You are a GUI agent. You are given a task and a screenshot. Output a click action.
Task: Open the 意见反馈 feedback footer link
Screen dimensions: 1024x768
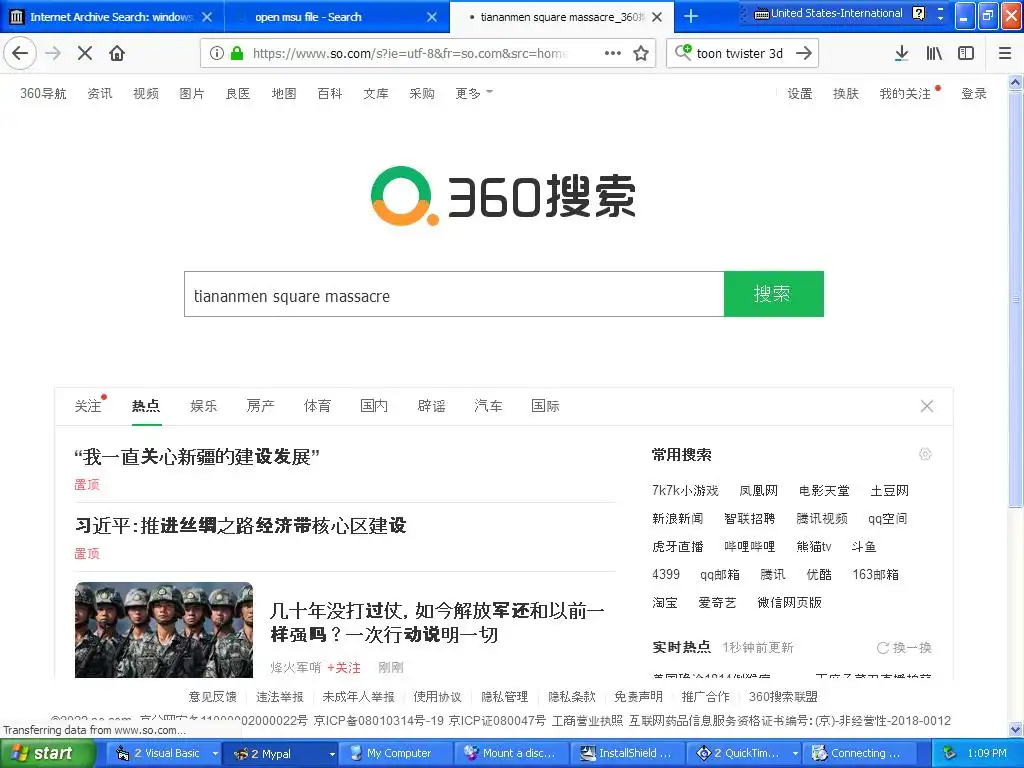click(x=213, y=697)
